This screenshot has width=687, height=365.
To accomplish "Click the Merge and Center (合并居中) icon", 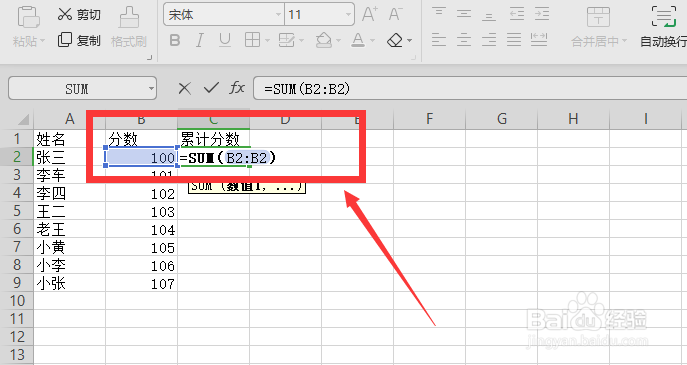I will tap(598, 17).
